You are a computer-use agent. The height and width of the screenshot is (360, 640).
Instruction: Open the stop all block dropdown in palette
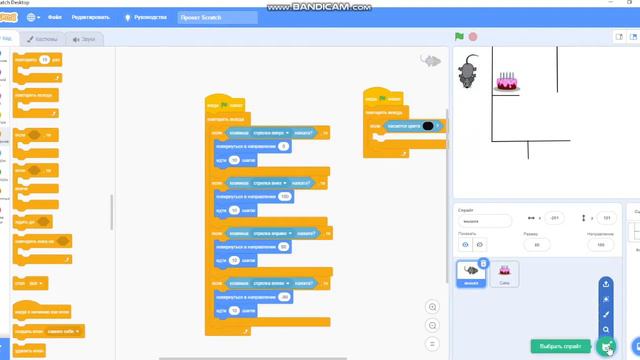pyautogui.click(x=36, y=283)
